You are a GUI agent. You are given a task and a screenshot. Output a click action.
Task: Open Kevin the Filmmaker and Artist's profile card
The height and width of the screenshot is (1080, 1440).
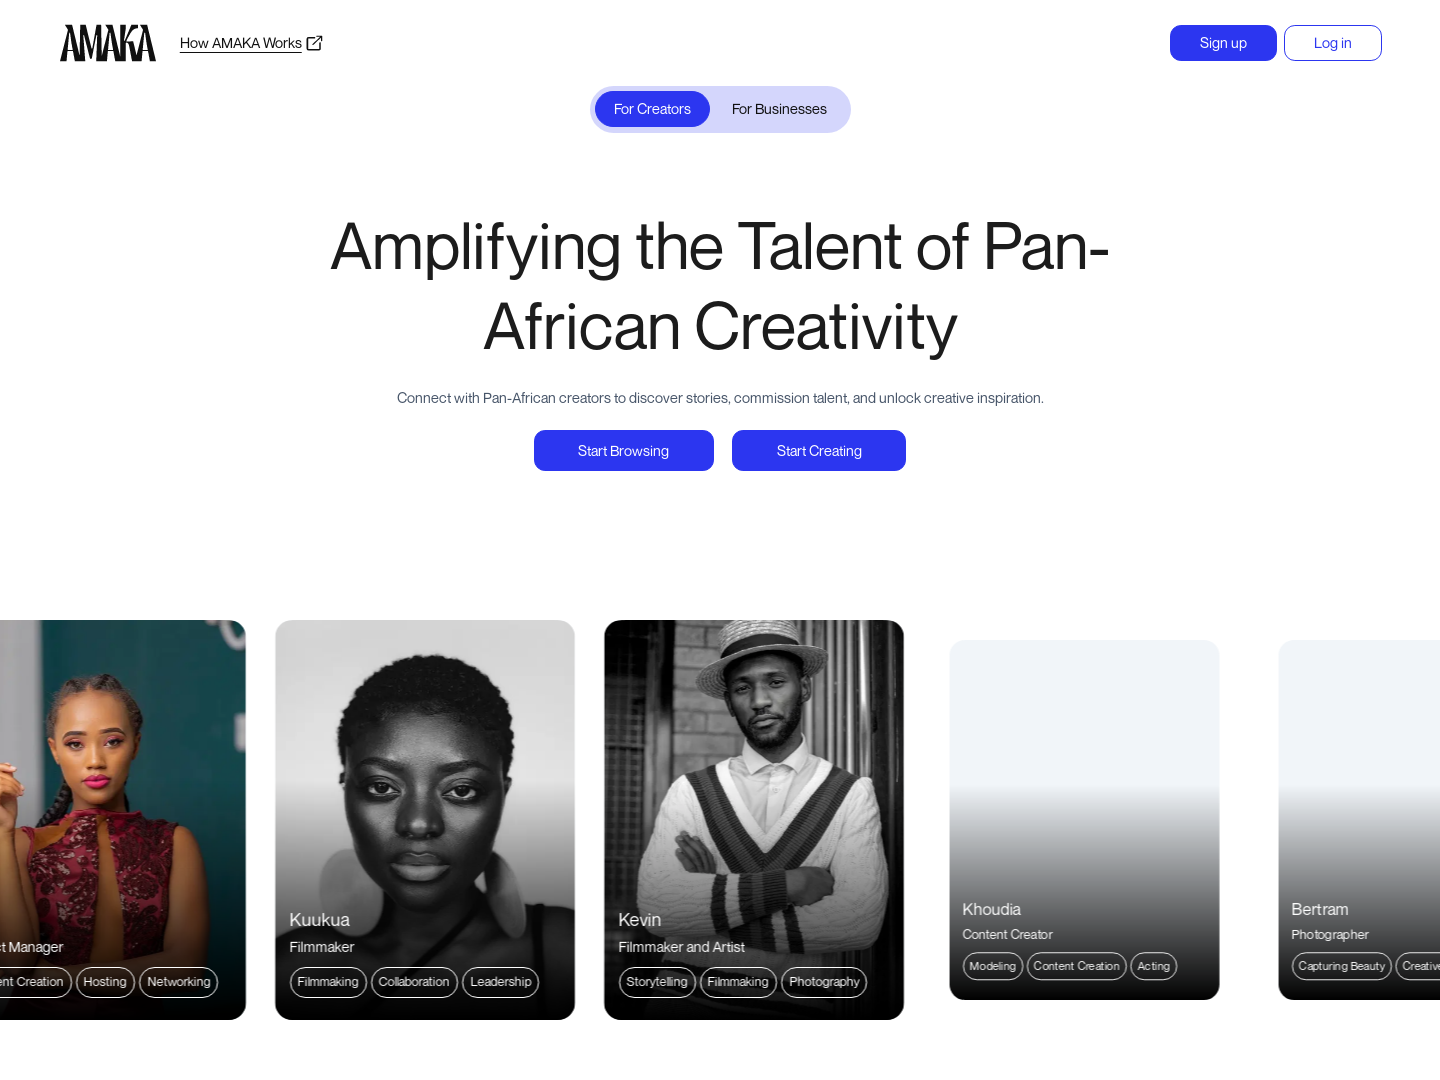click(x=753, y=780)
